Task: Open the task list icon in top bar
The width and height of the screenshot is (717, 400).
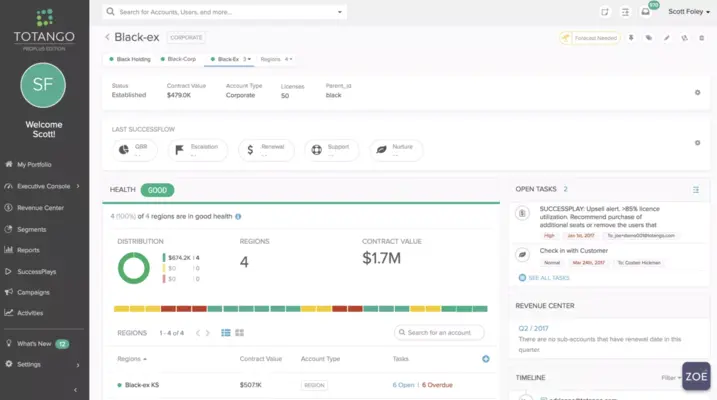Action: pos(625,12)
